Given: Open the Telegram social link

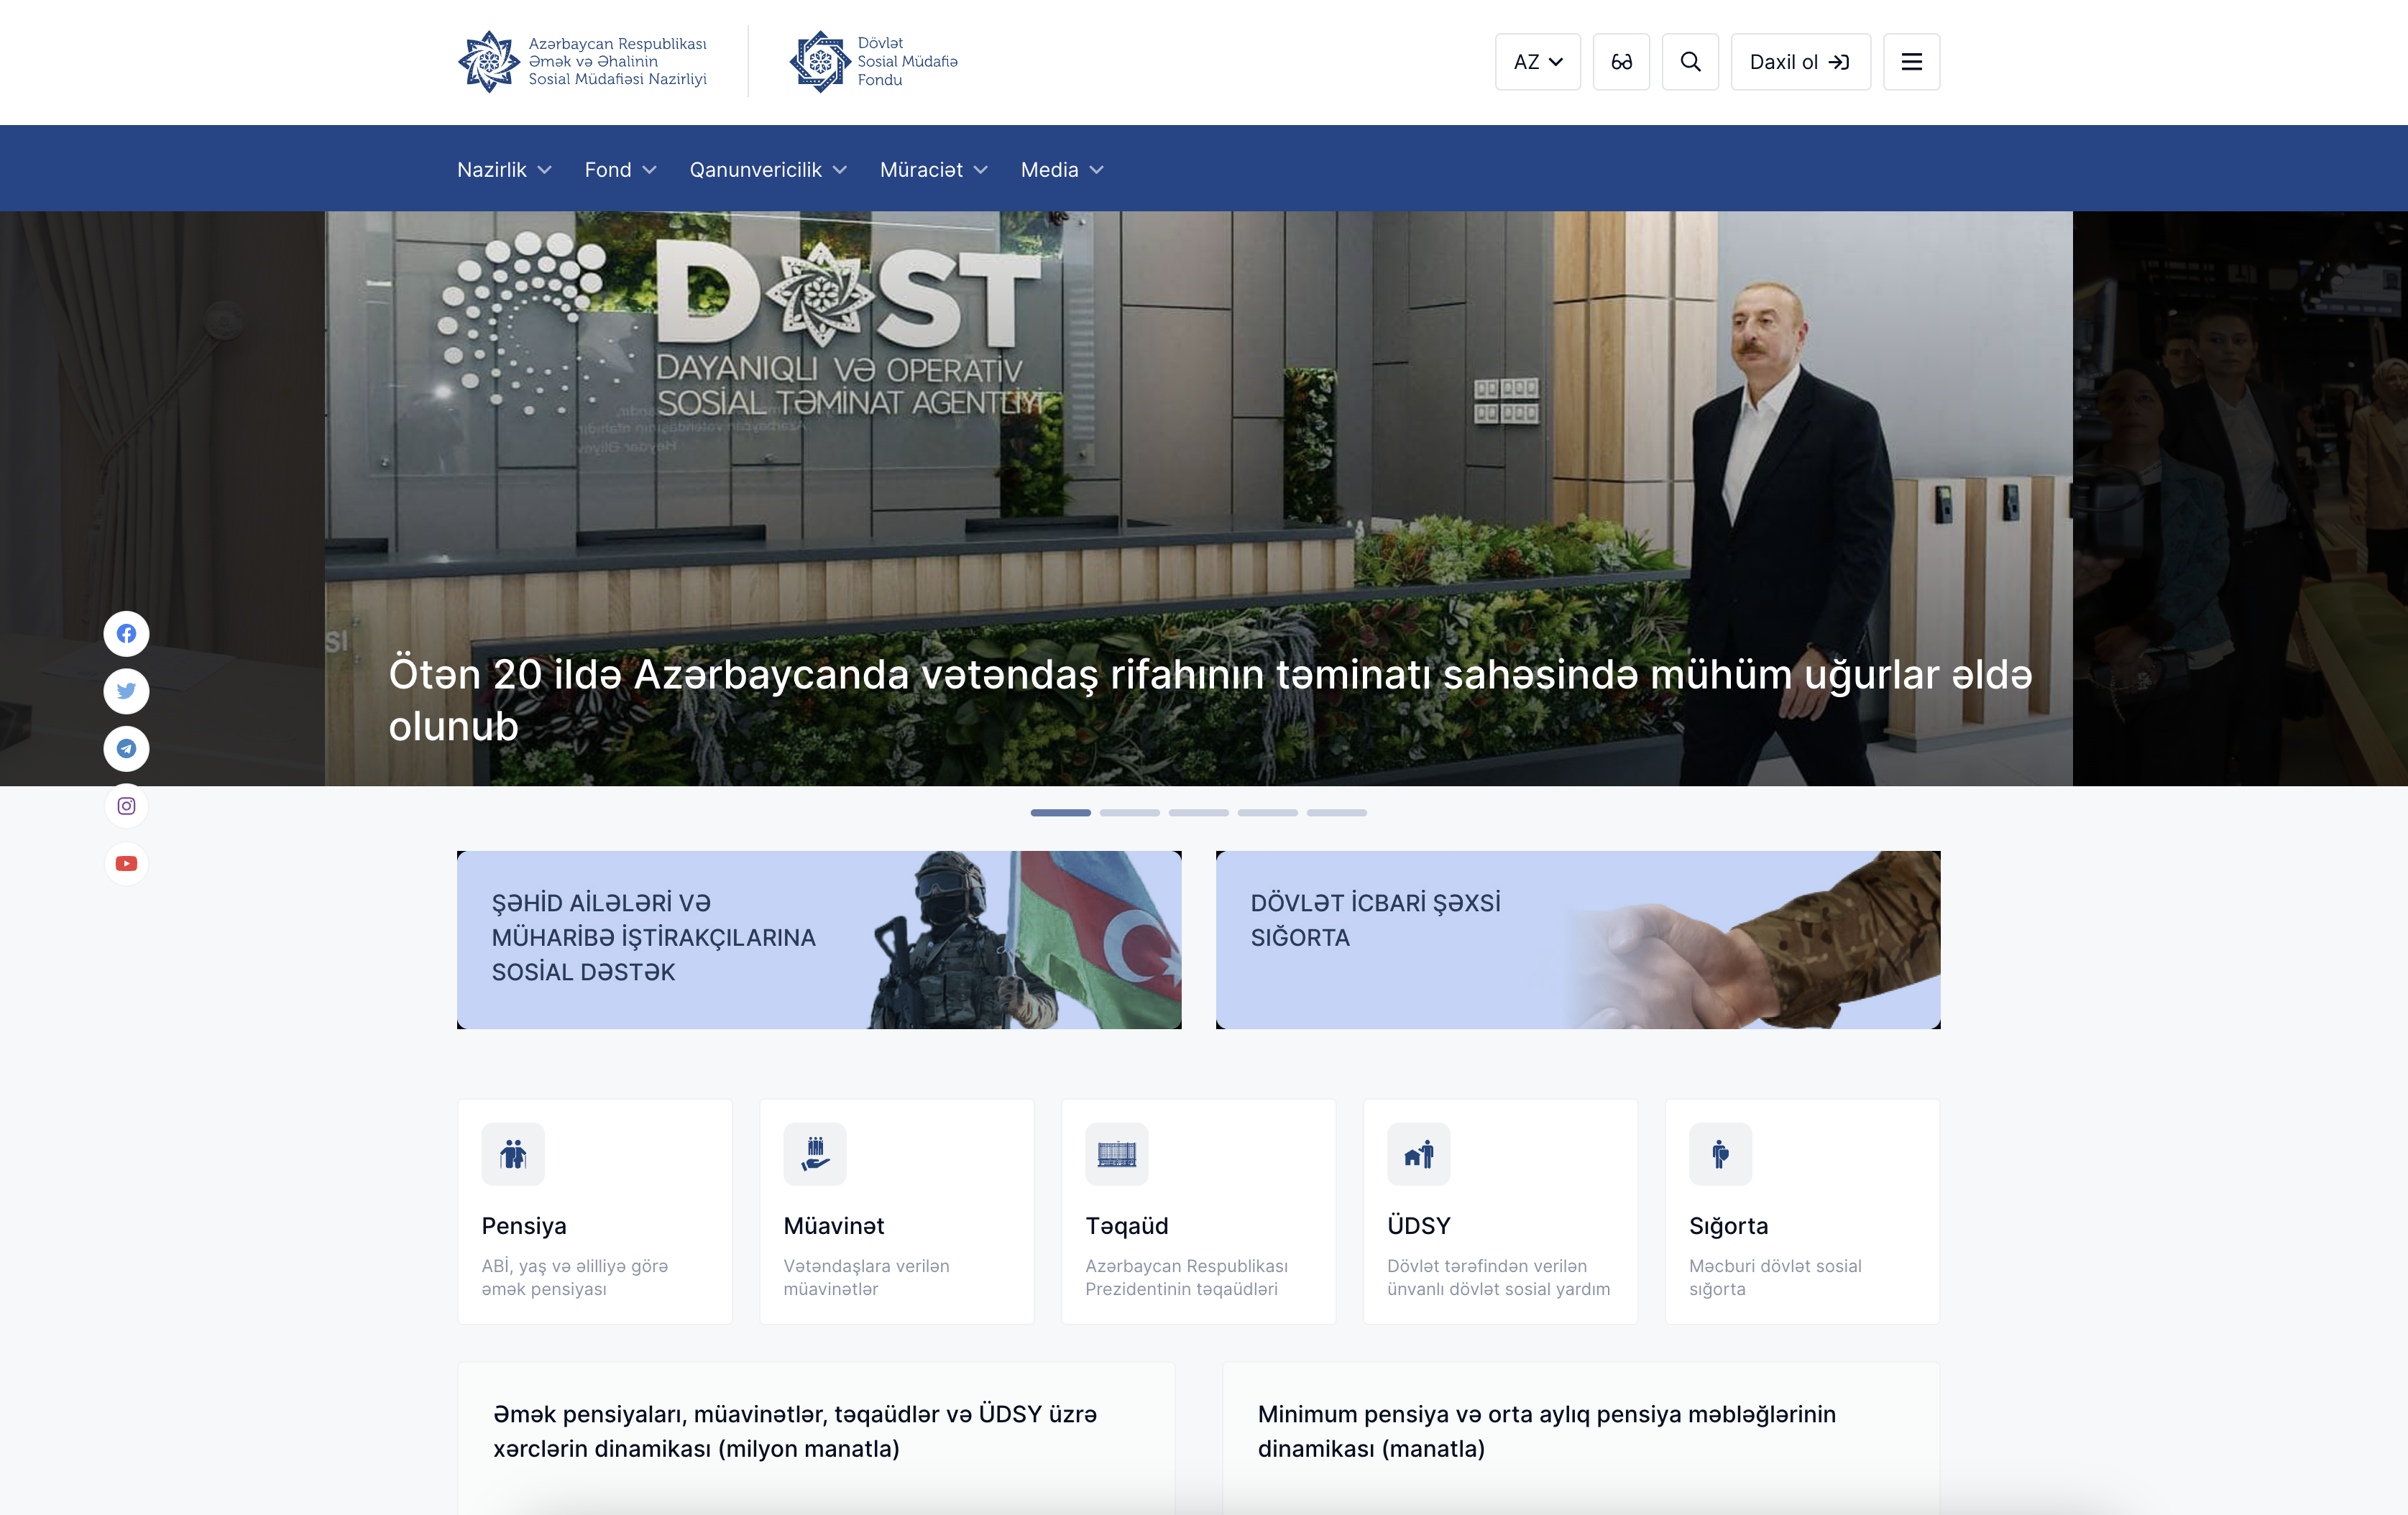Looking at the screenshot, I should 126,748.
